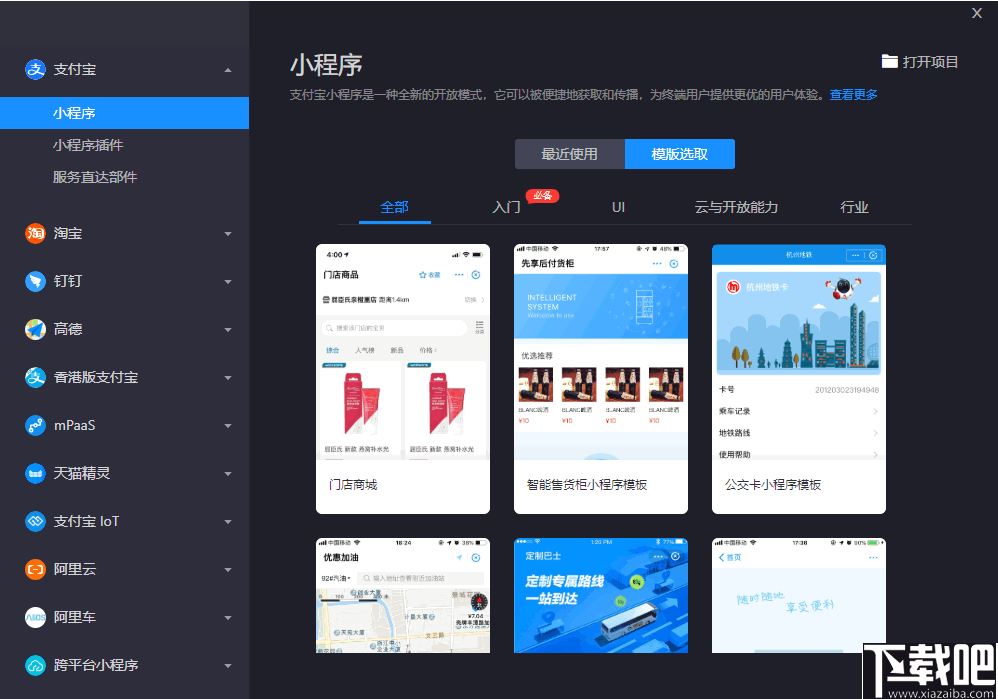
Task: Click the 支付宝 IoT platform icon
Action: 33,521
